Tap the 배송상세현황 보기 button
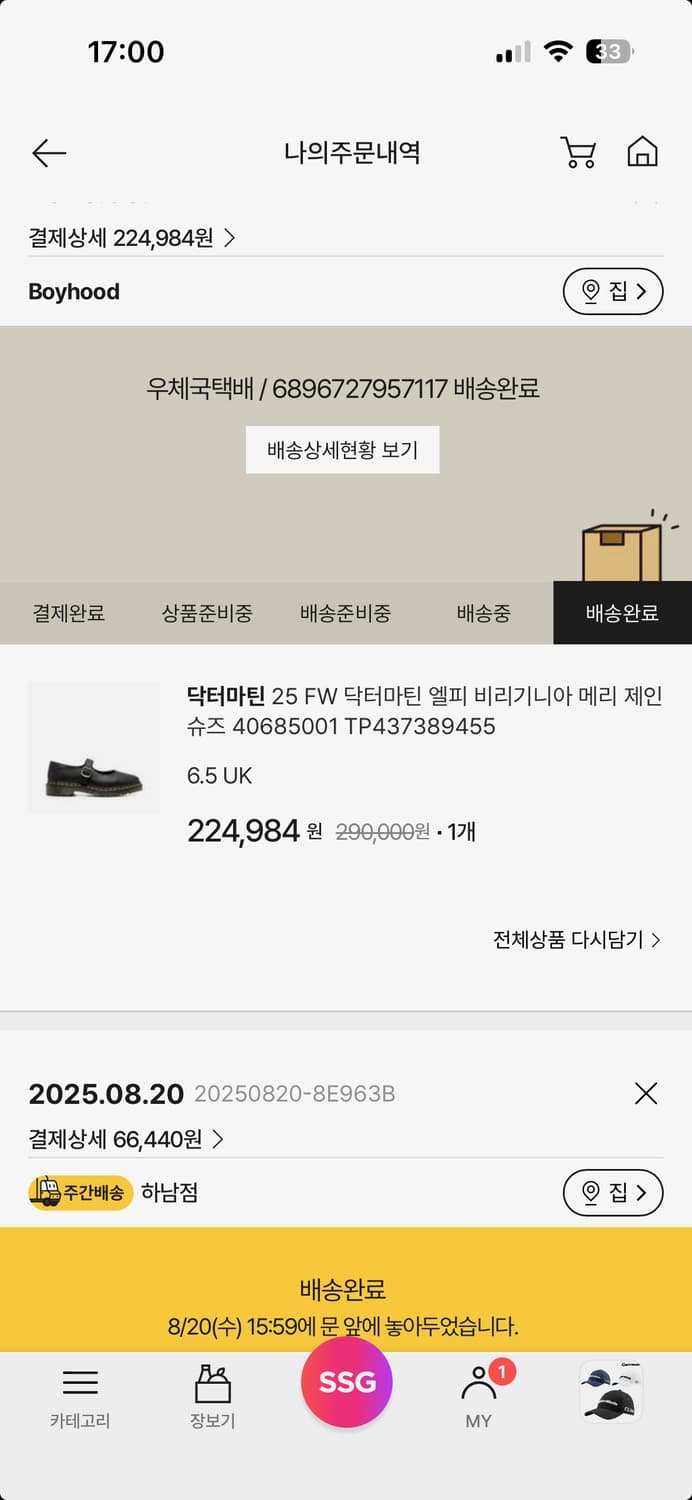692x1500 pixels. [343, 450]
